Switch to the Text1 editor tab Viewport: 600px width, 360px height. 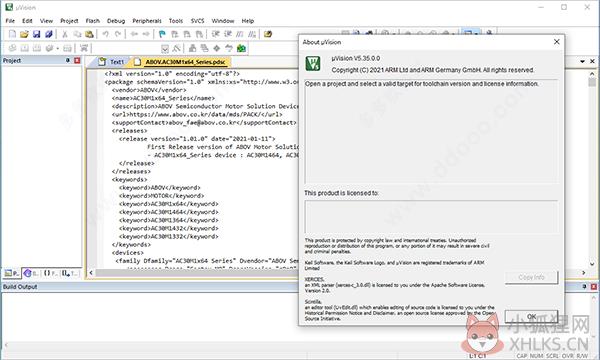pyautogui.click(x=111, y=62)
